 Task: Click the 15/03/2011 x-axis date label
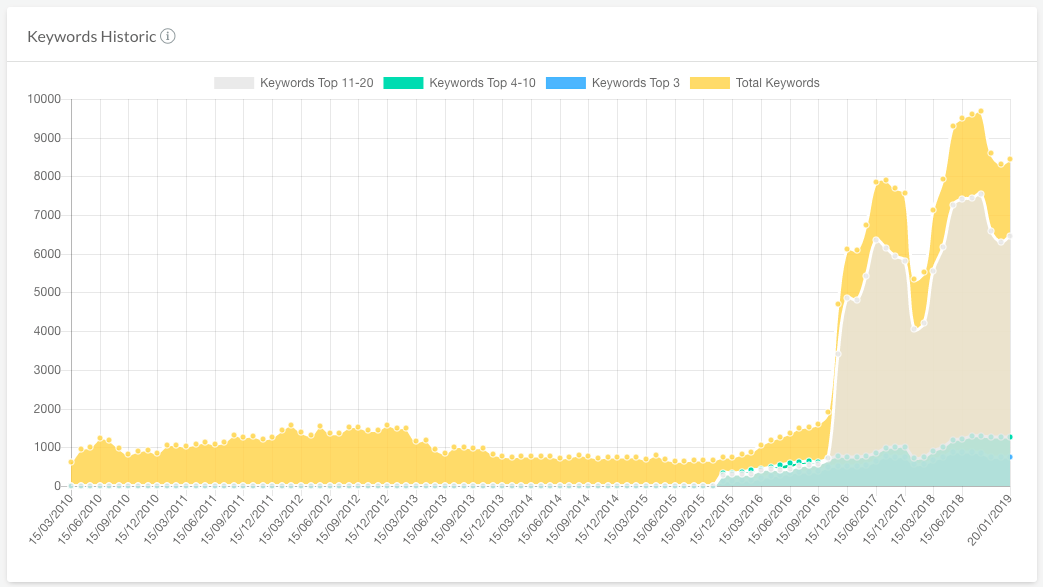[166, 520]
